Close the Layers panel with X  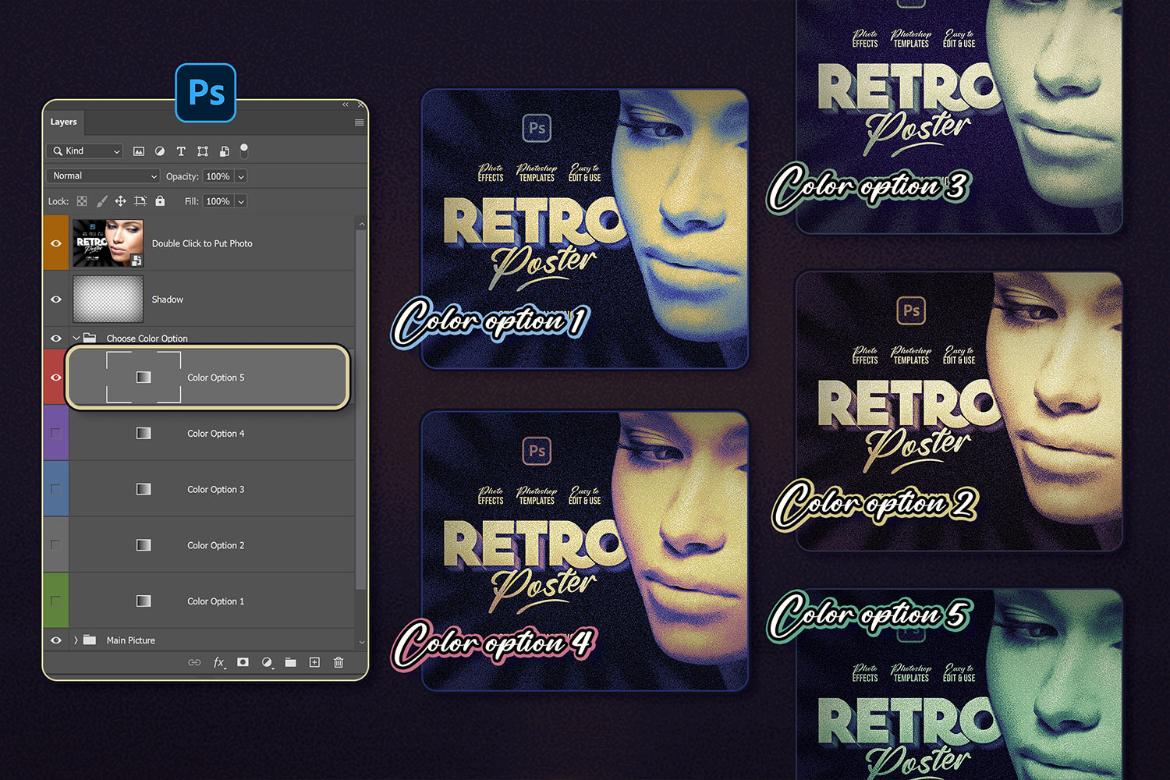pyautogui.click(x=360, y=105)
